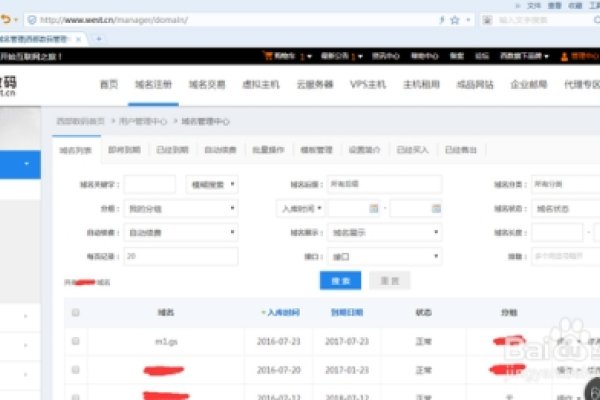The height and width of the screenshot is (400, 600).
Task: Click the browser search text box
Action: click(x=543, y=20)
